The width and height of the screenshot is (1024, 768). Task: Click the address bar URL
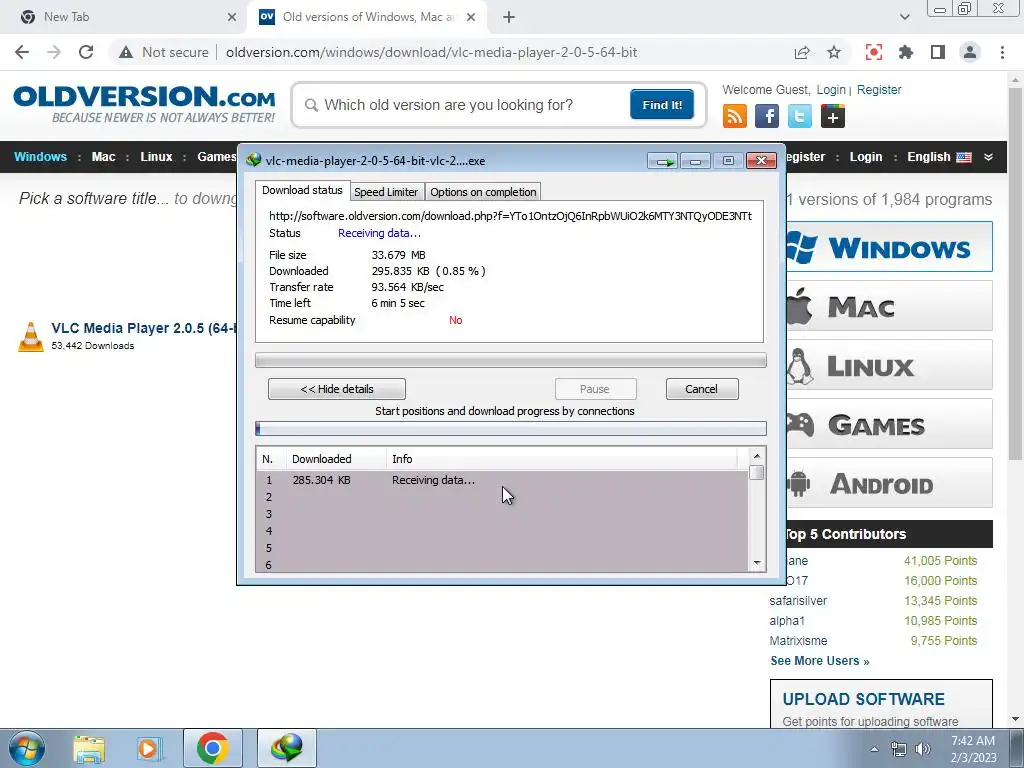432,52
